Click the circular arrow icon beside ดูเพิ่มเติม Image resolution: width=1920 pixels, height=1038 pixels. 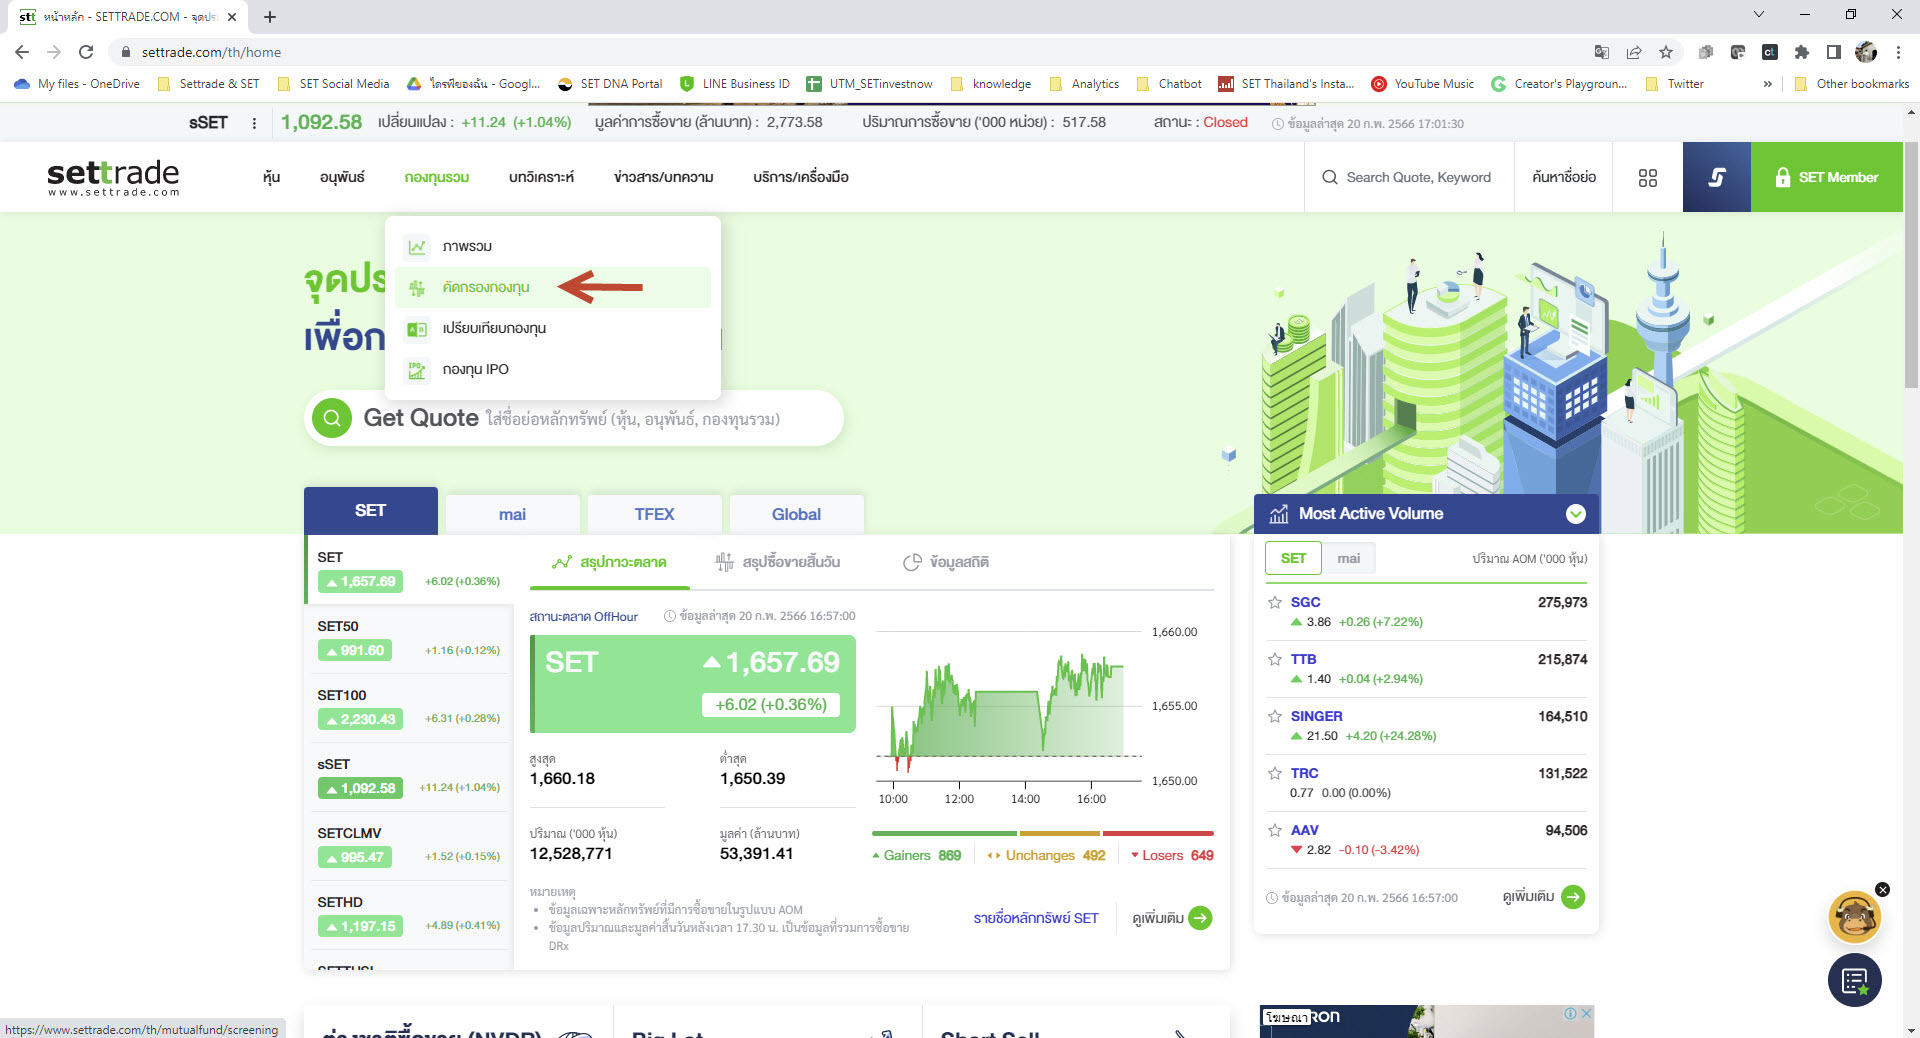1573,897
